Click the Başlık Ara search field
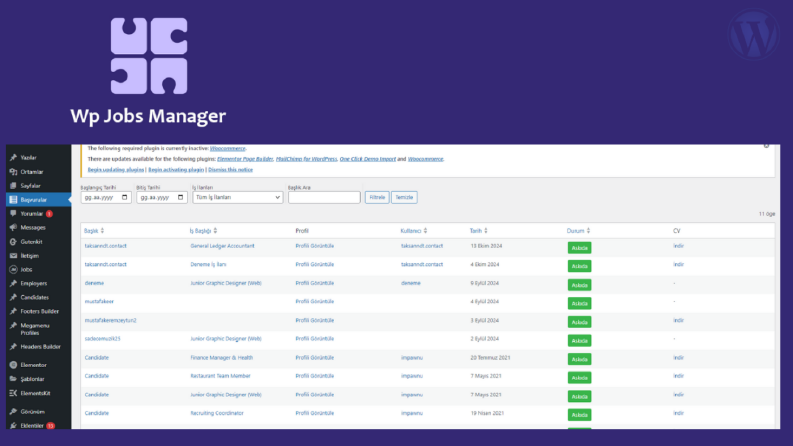 pos(324,197)
